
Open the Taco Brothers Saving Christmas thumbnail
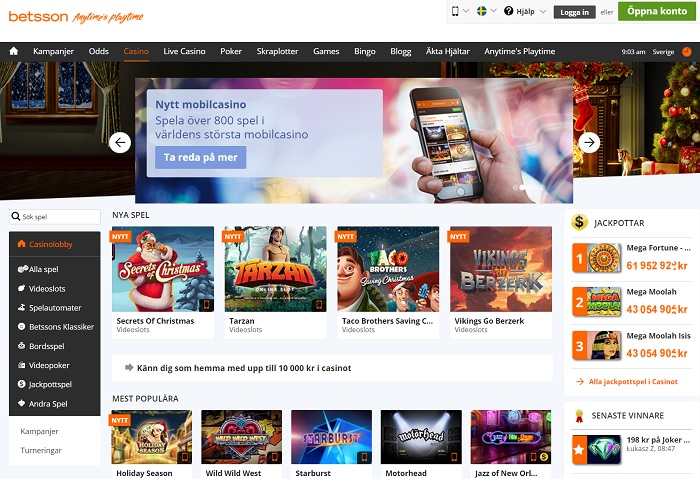388,269
